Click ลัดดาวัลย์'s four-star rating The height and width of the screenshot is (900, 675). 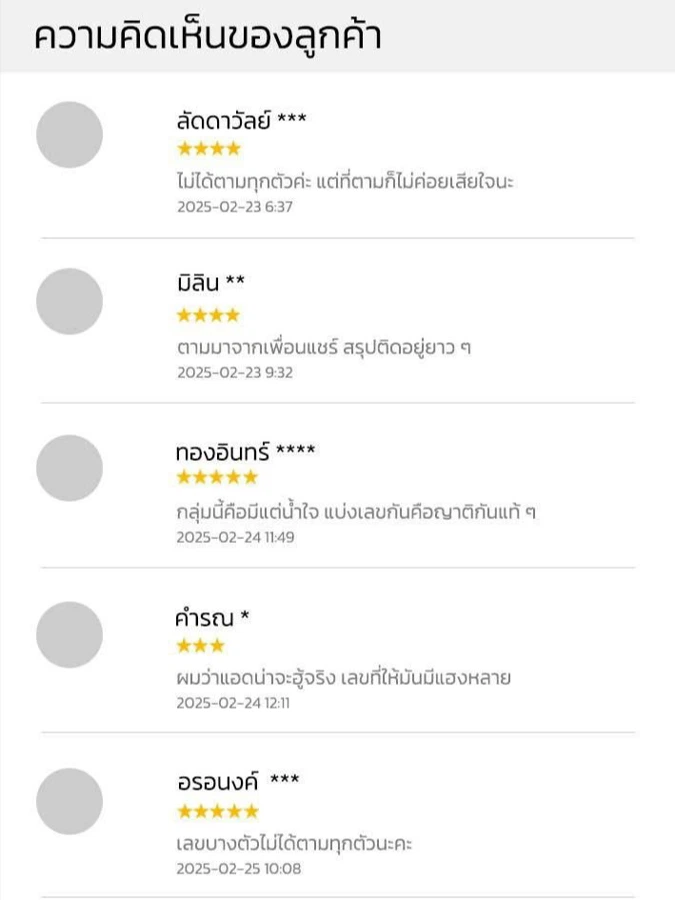click(x=209, y=149)
